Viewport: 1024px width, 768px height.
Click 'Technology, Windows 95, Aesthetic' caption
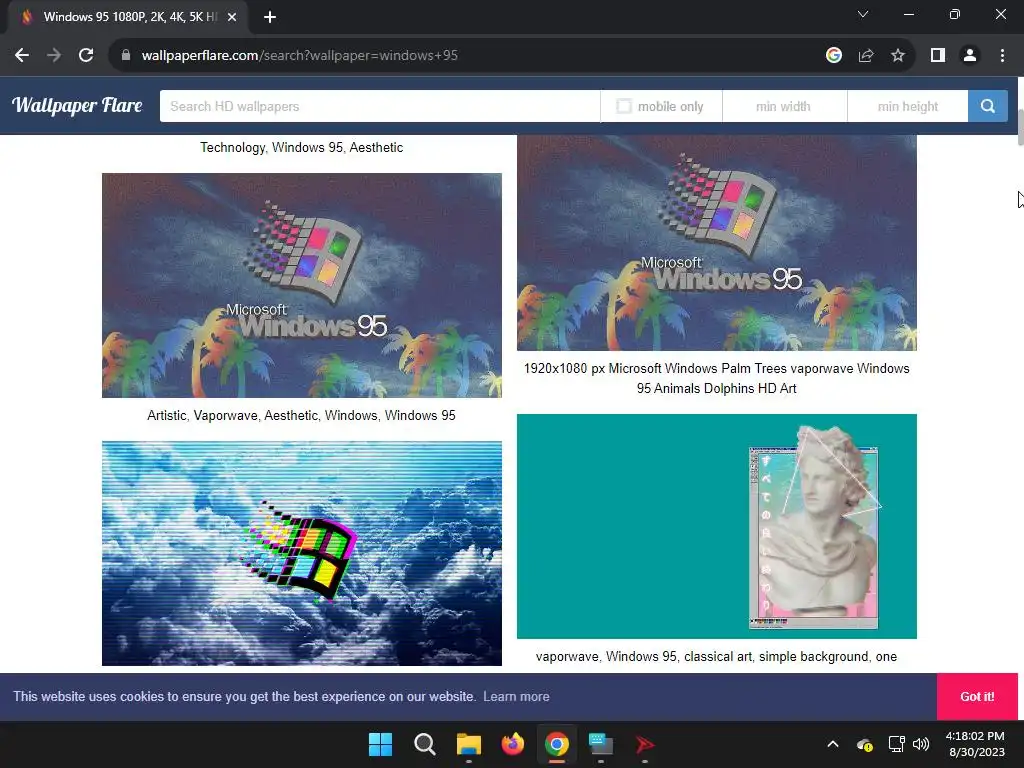pos(302,148)
